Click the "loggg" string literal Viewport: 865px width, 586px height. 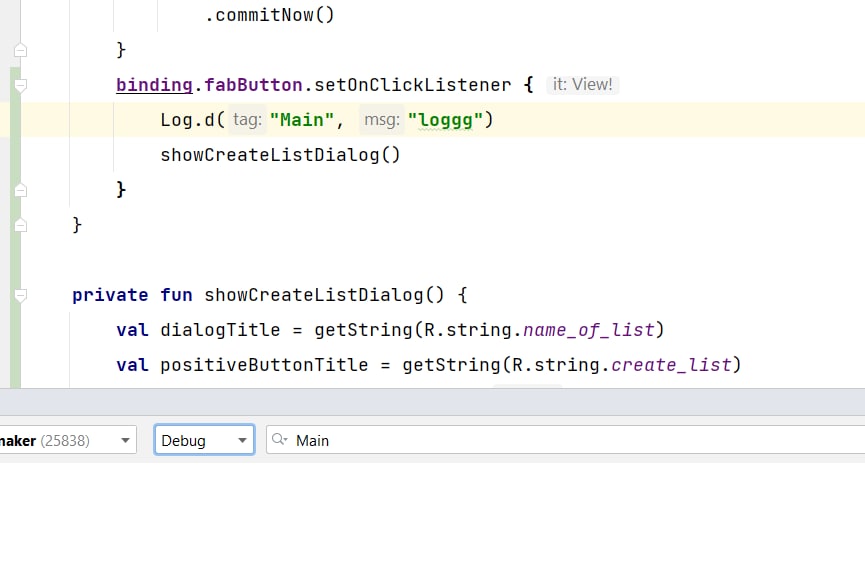coord(445,120)
